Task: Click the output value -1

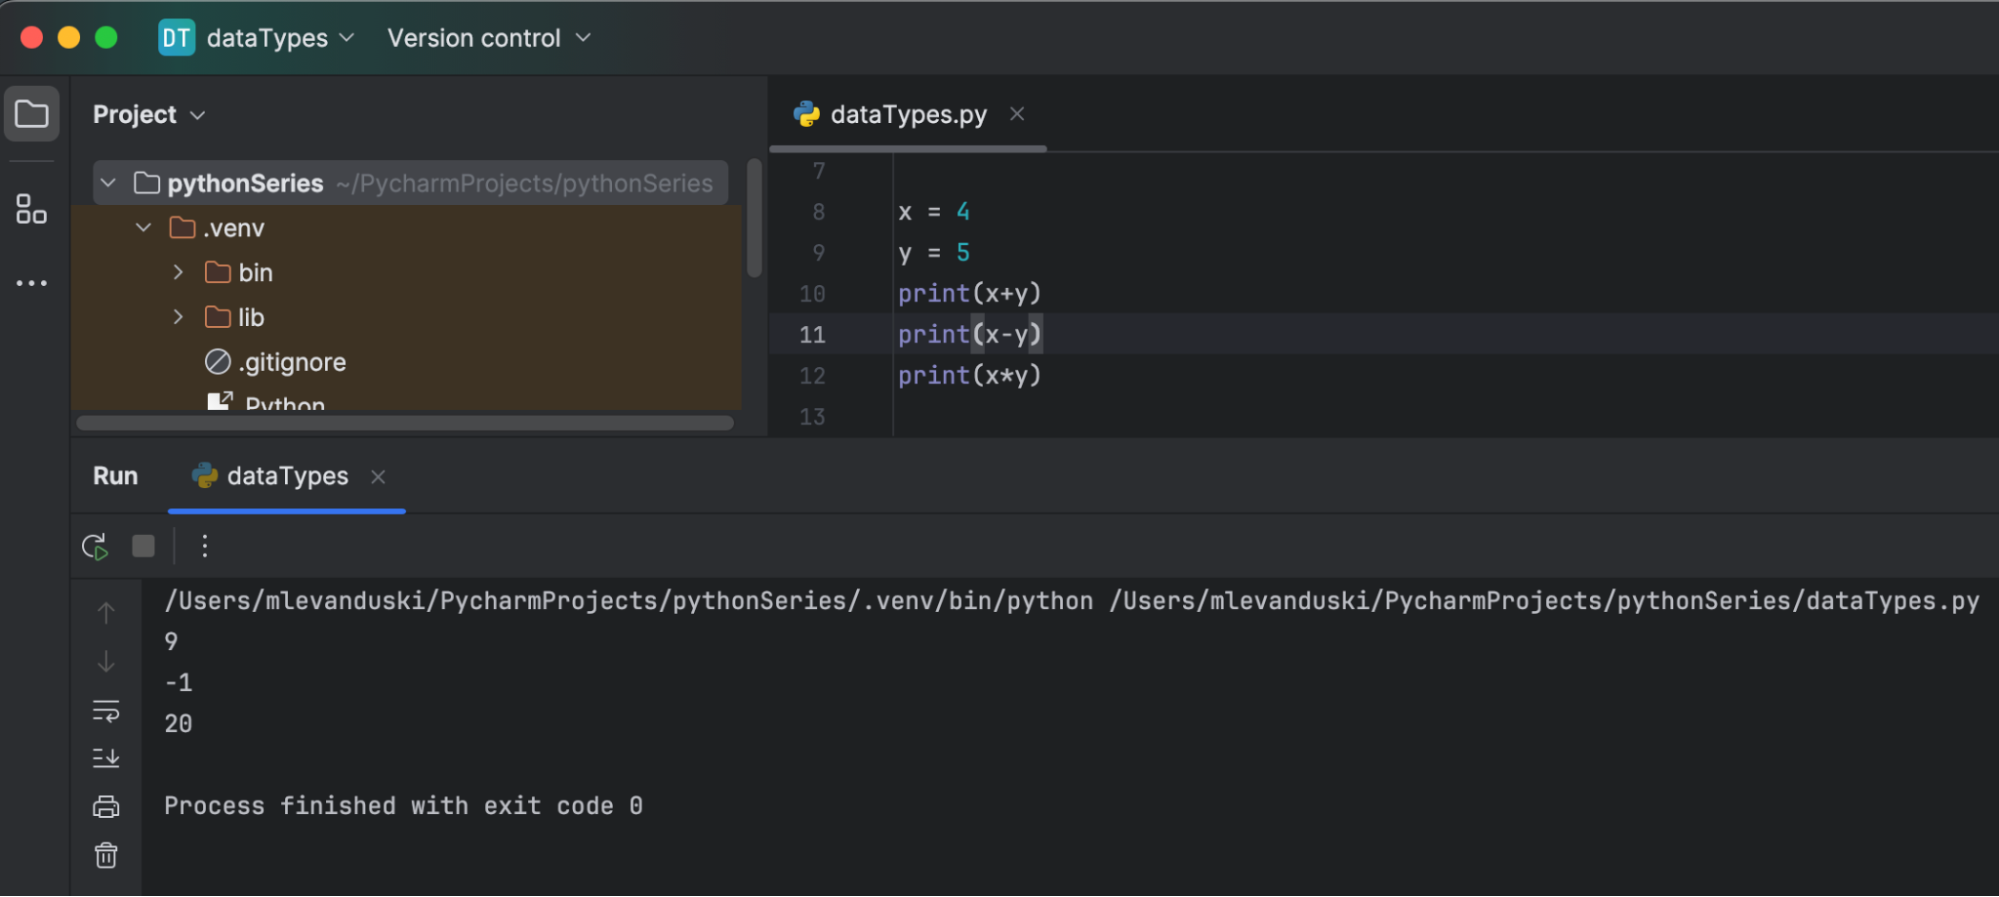Action: (178, 682)
